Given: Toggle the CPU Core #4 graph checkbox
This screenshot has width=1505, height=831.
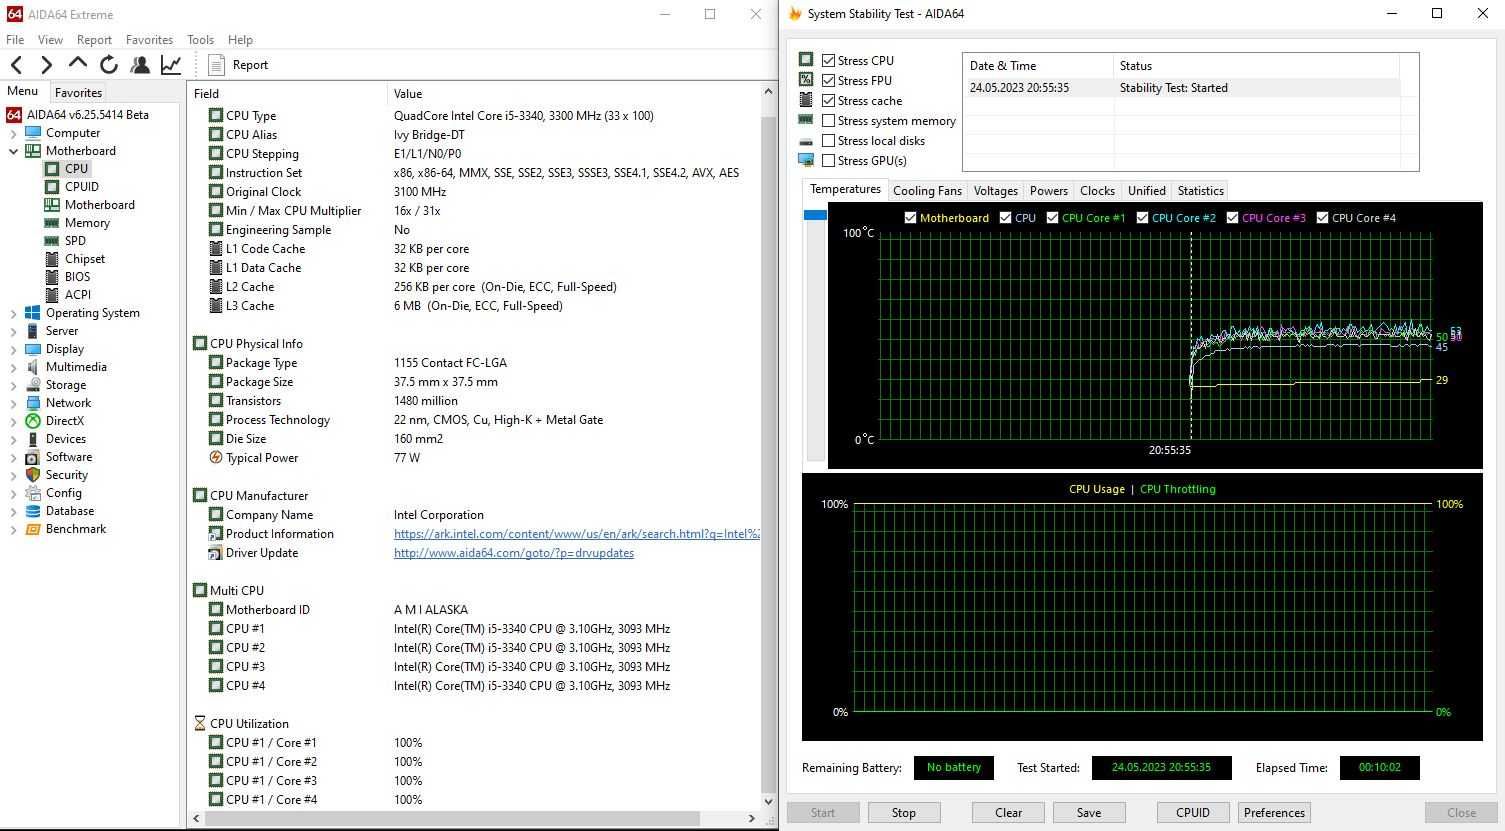Looking at the screenshot, I should click(1322, 218).
